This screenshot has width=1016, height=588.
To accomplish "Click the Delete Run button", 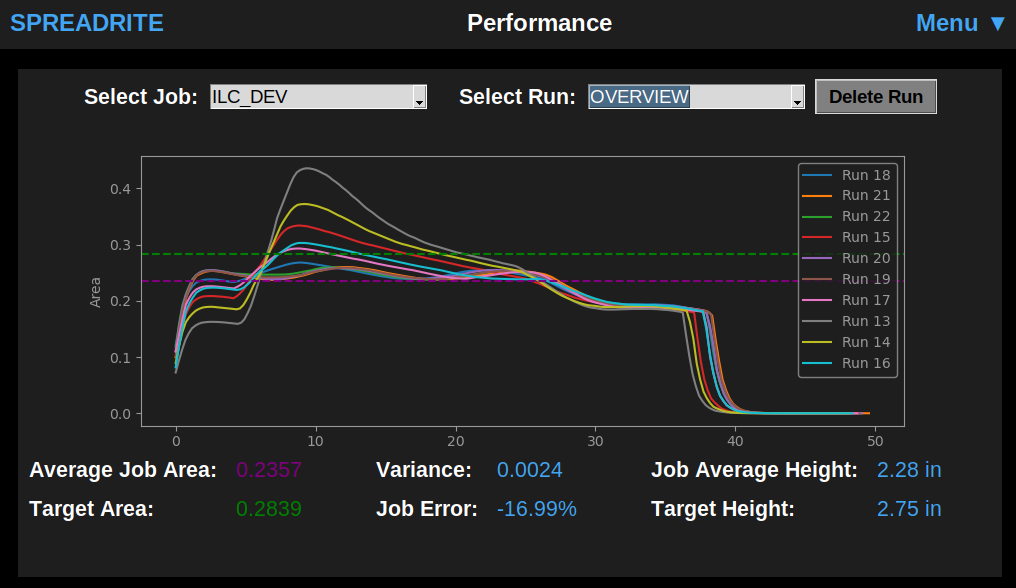I will [x=875, y=96].
